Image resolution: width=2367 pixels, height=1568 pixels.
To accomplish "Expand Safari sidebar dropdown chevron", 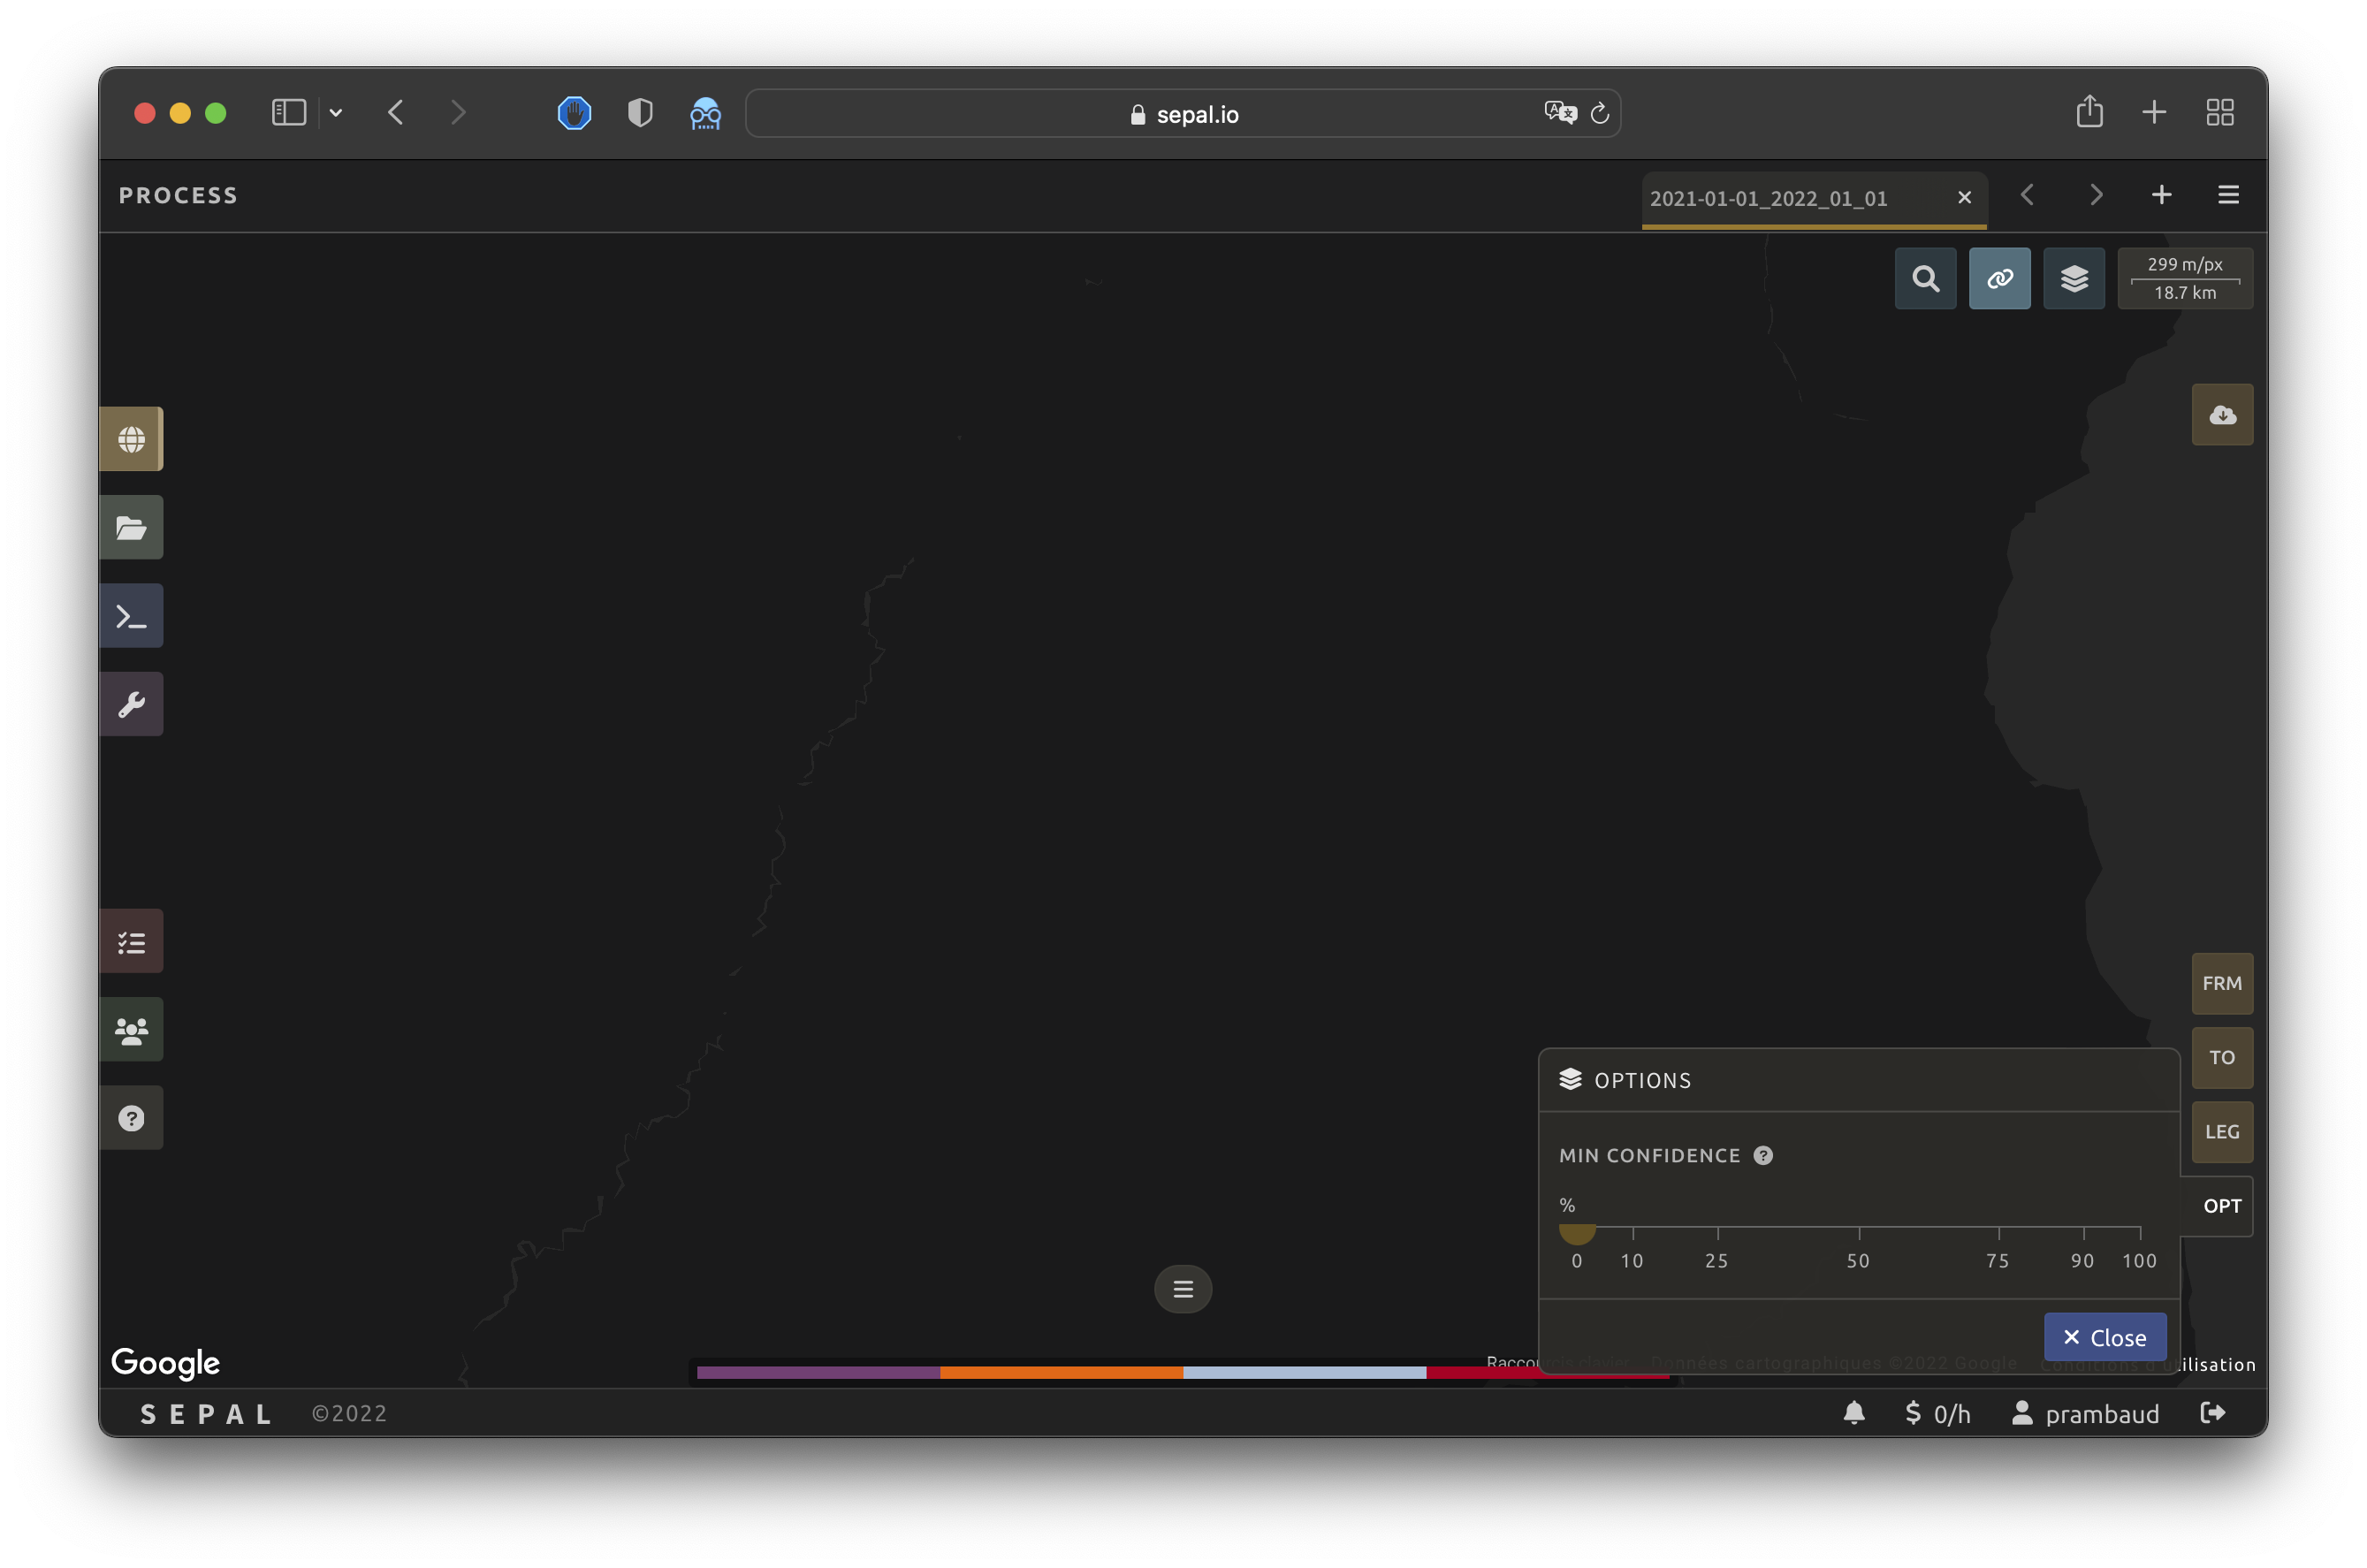I will [x=336, y=113].
